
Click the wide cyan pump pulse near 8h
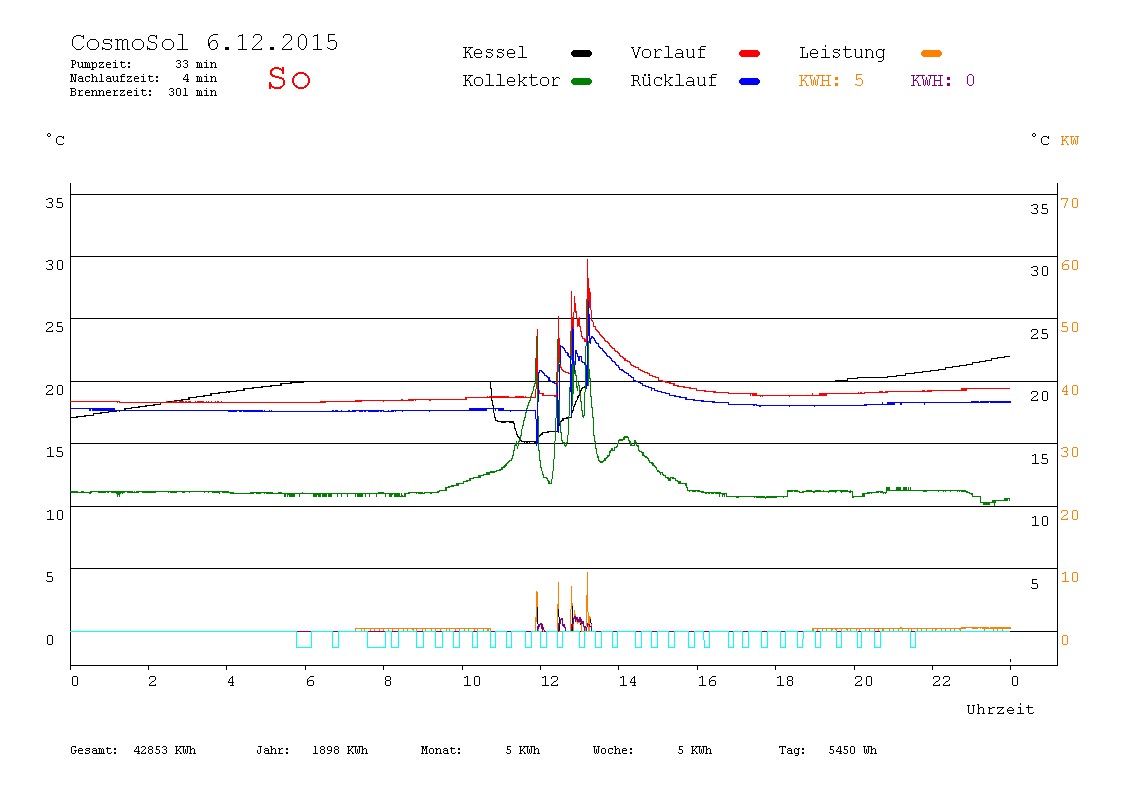376,639
